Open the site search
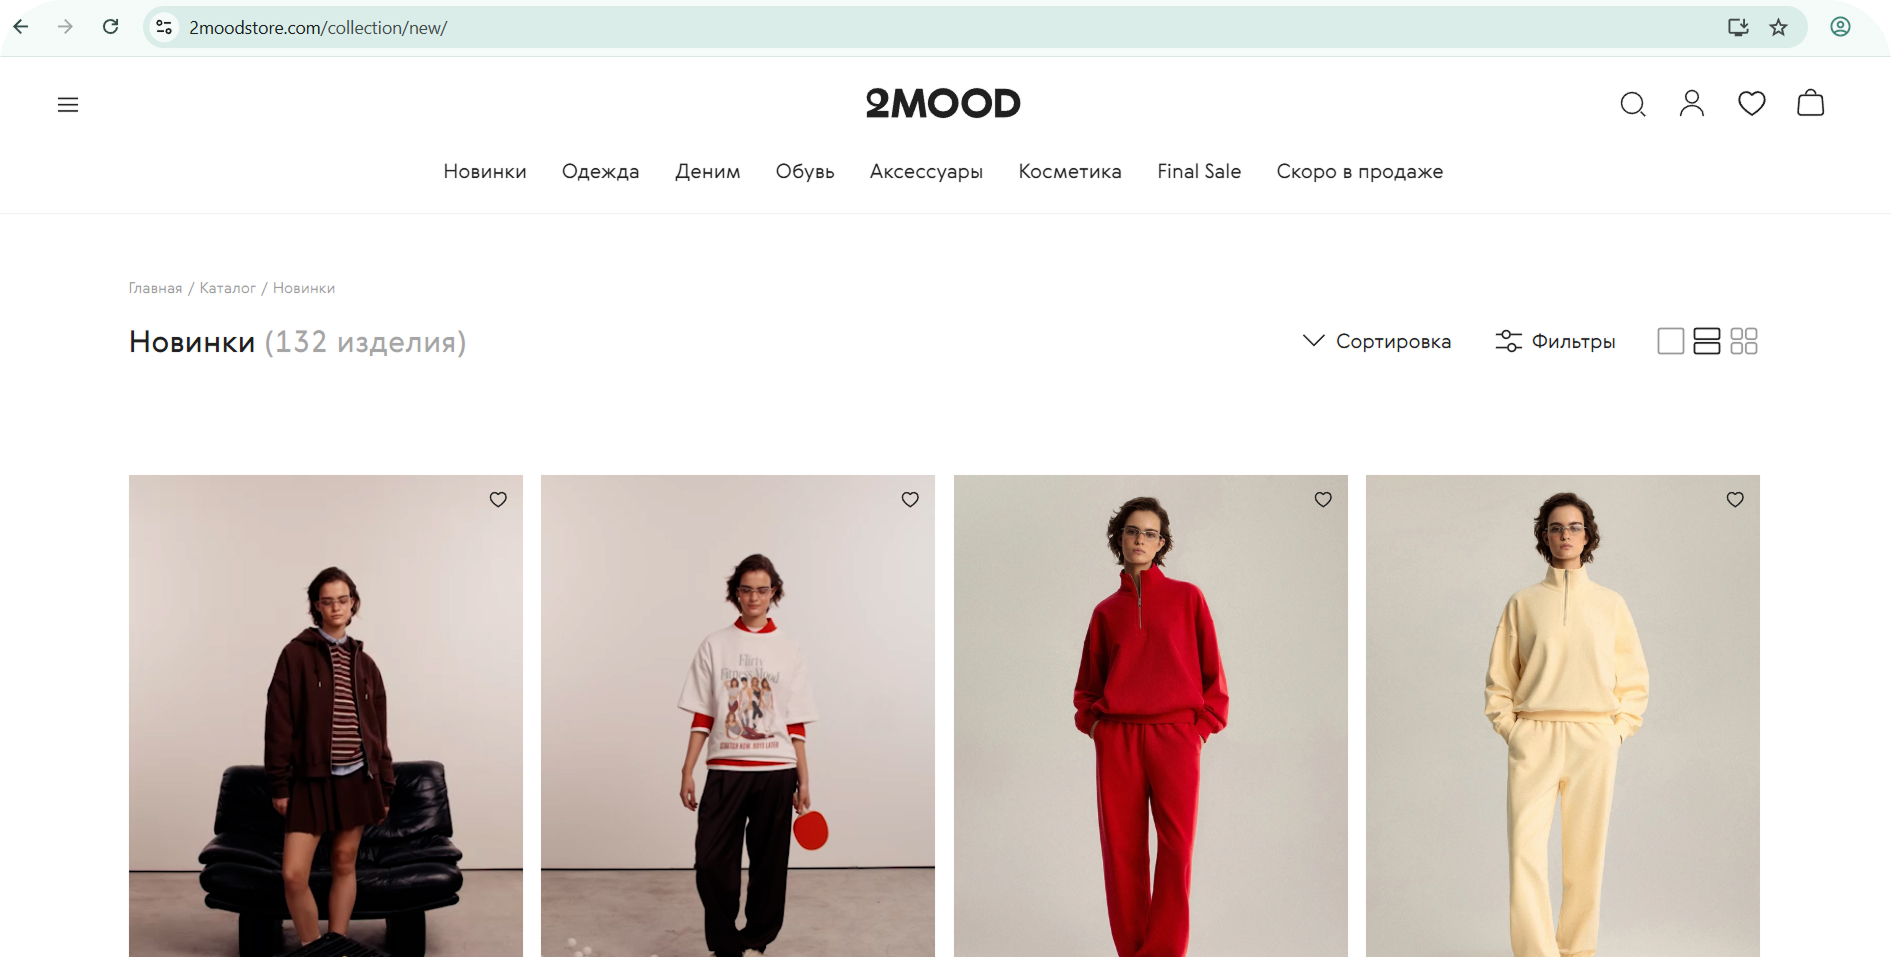Image resolution: width=1891 pixels, height=957 pixels. (1633, 104)
